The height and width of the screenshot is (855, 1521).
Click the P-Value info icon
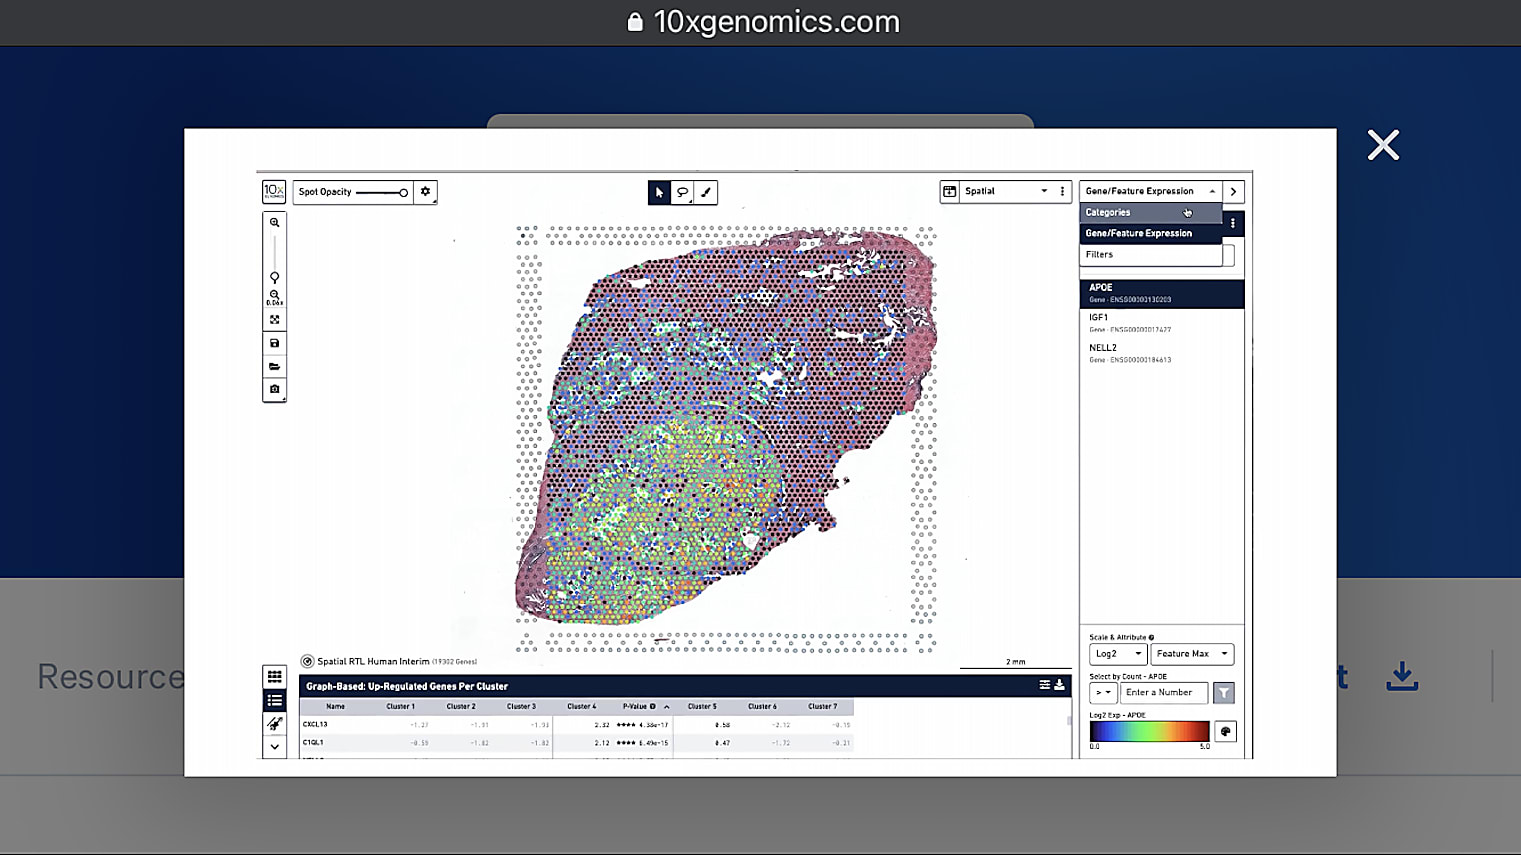tap(653, 707)
